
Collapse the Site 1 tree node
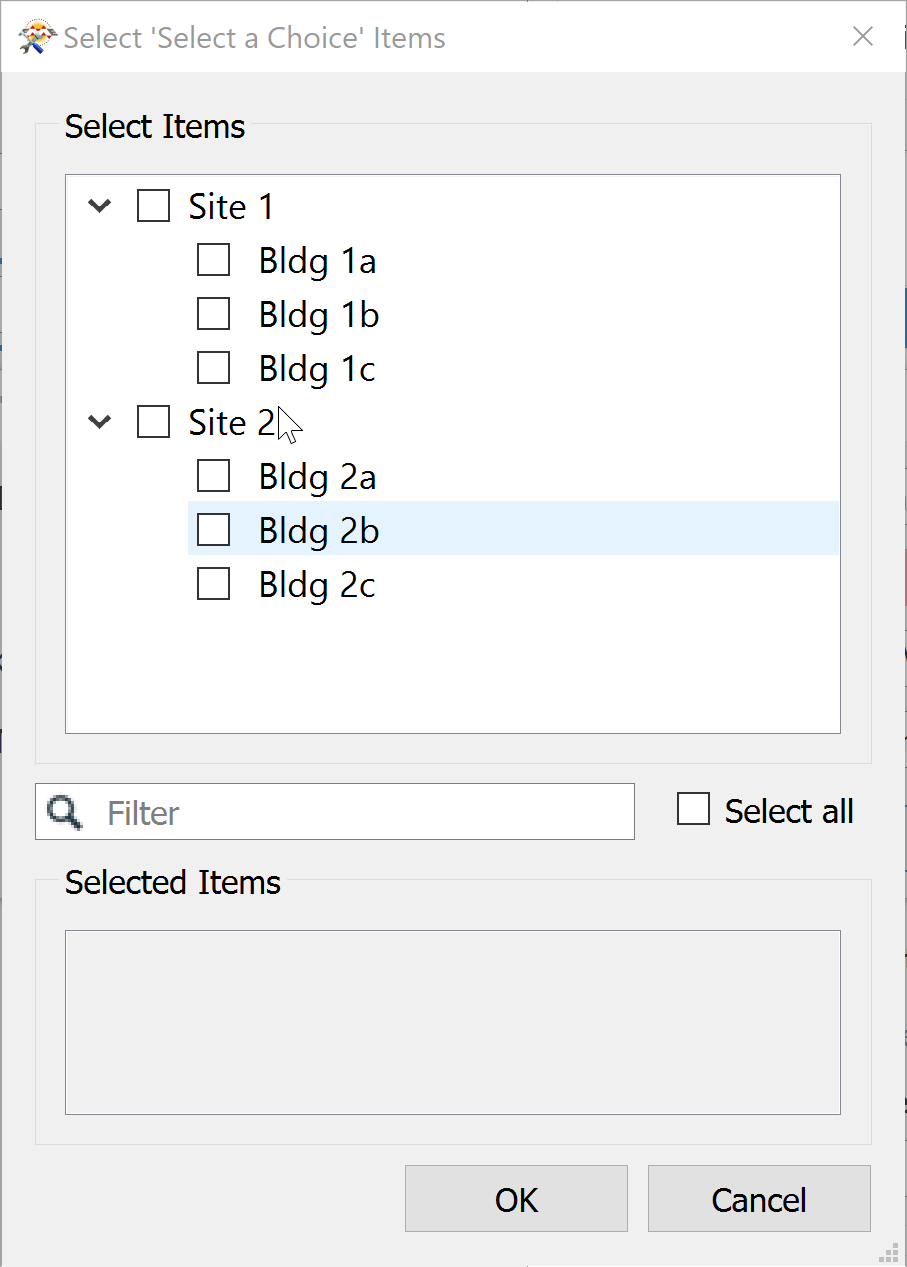click(x=98, y=205)
